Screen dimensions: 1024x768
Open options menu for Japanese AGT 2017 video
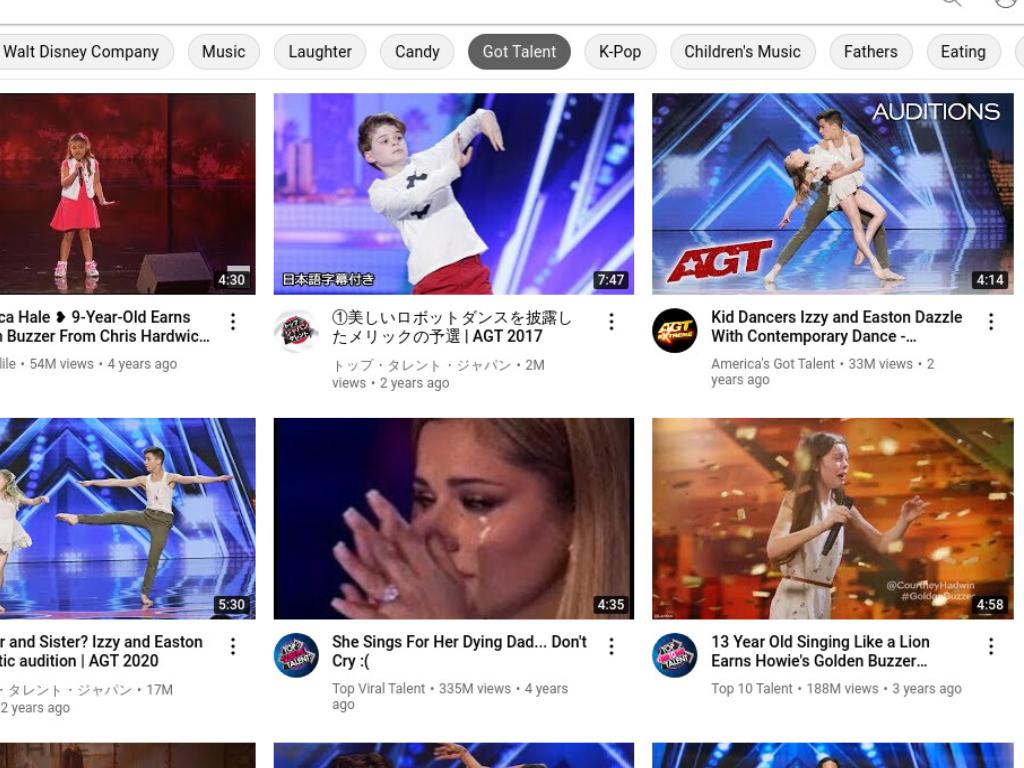point(611,321)
